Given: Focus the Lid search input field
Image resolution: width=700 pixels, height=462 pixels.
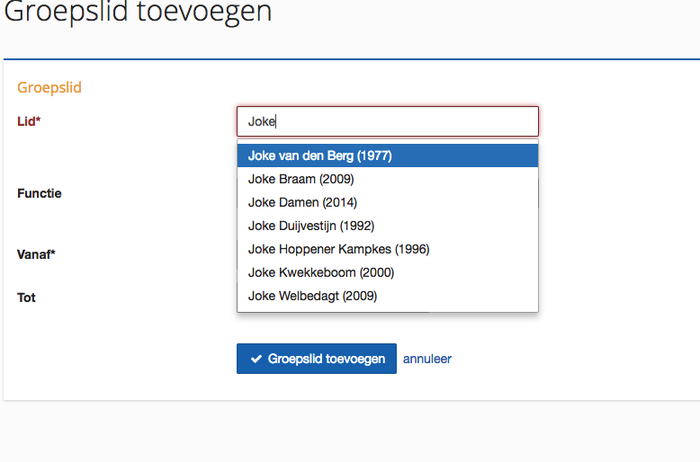Looking at the screenshot, I should click(387, 122).
